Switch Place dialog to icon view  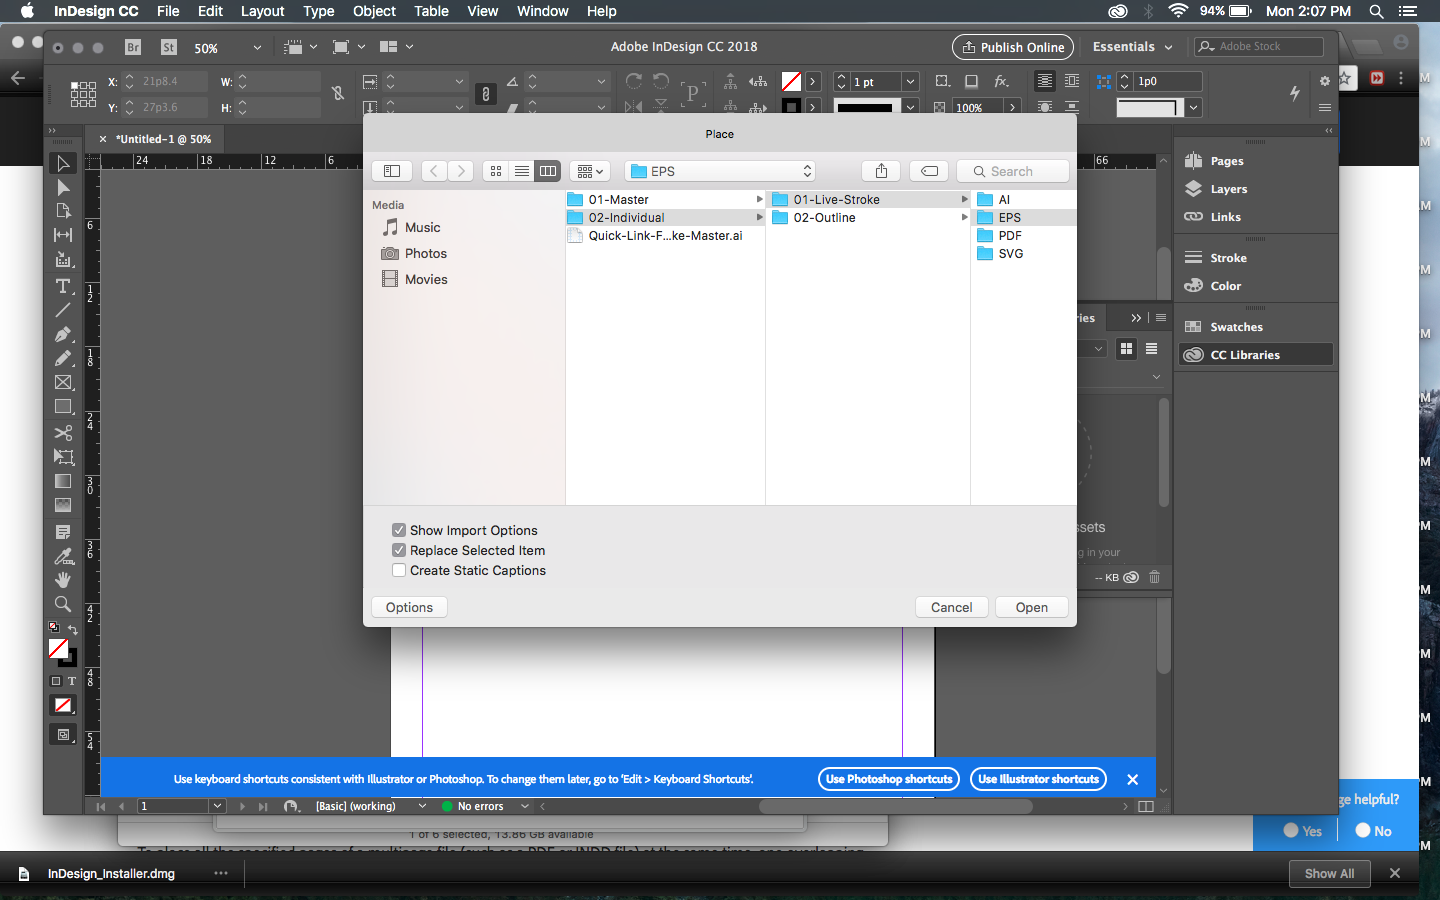point(496,171)
